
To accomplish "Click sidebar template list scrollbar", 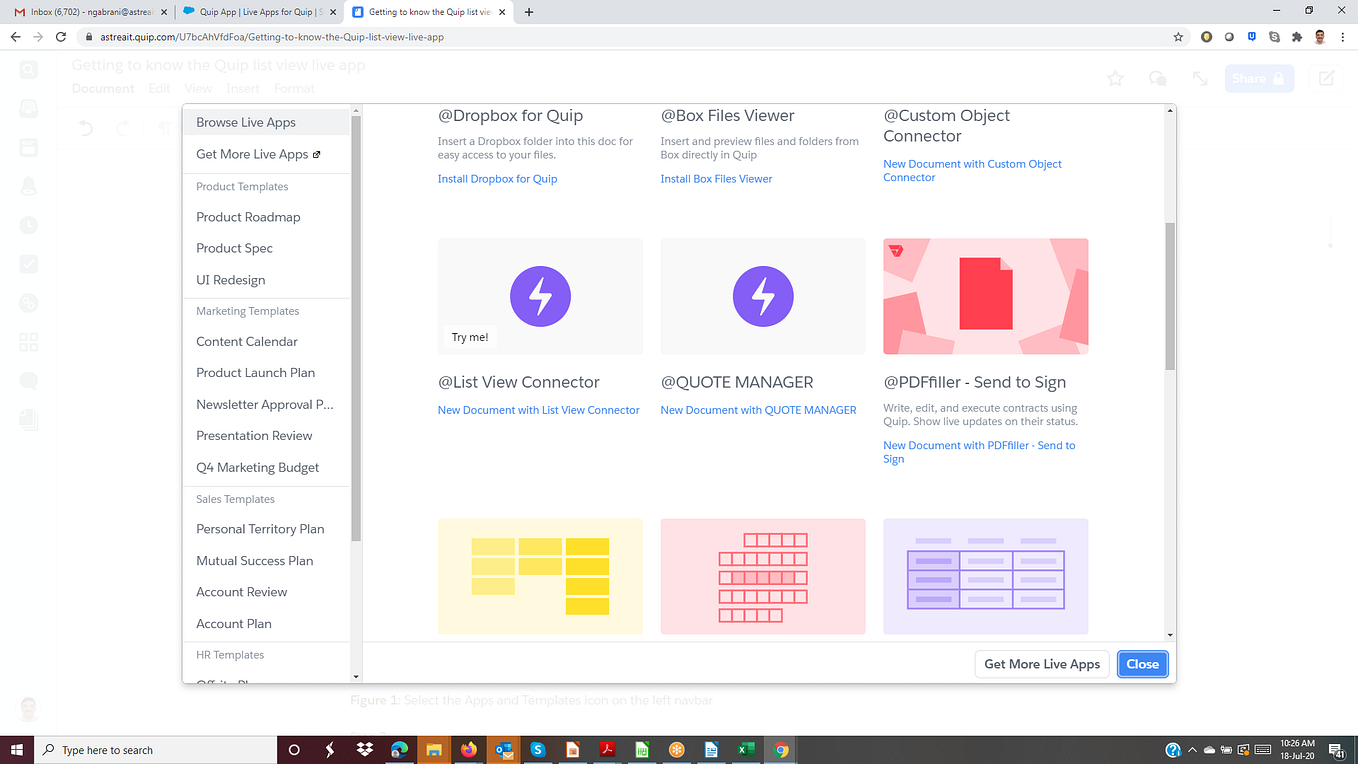I will coord(356,328).
